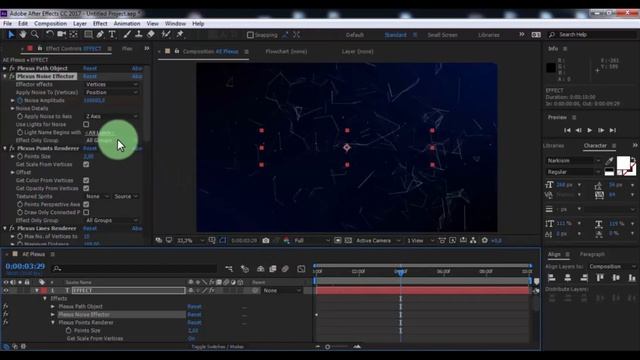Toggle Get Color From Vertices checkbox
Screen dimensions: 640x360
click(86, 180)
